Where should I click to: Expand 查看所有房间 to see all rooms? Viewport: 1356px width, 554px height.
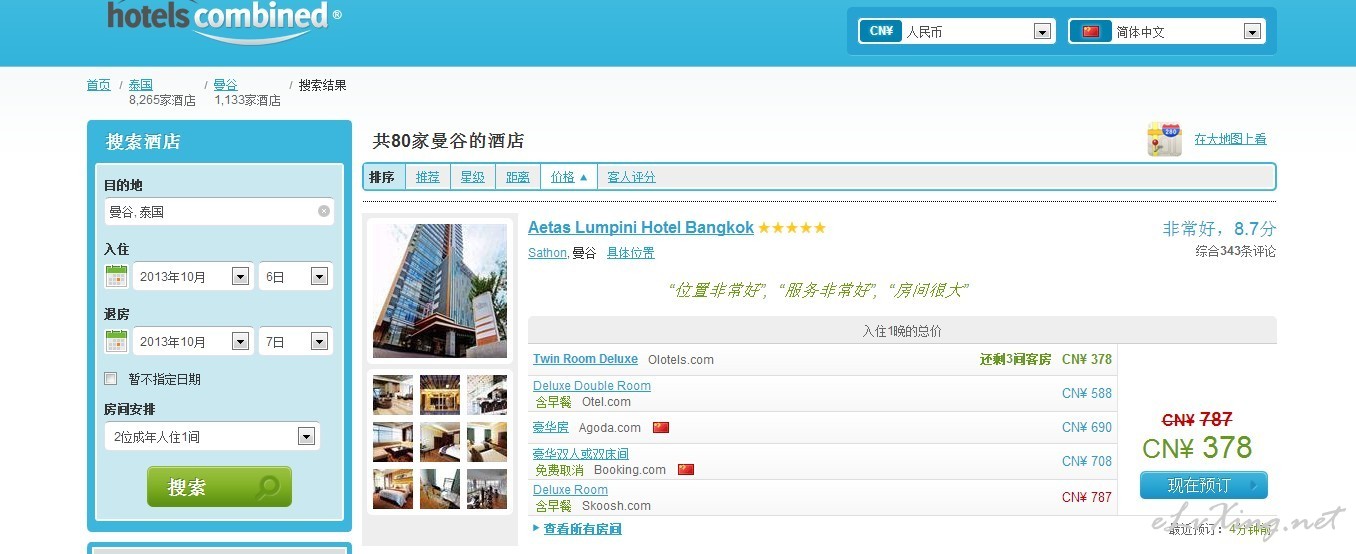pos(582,529)
